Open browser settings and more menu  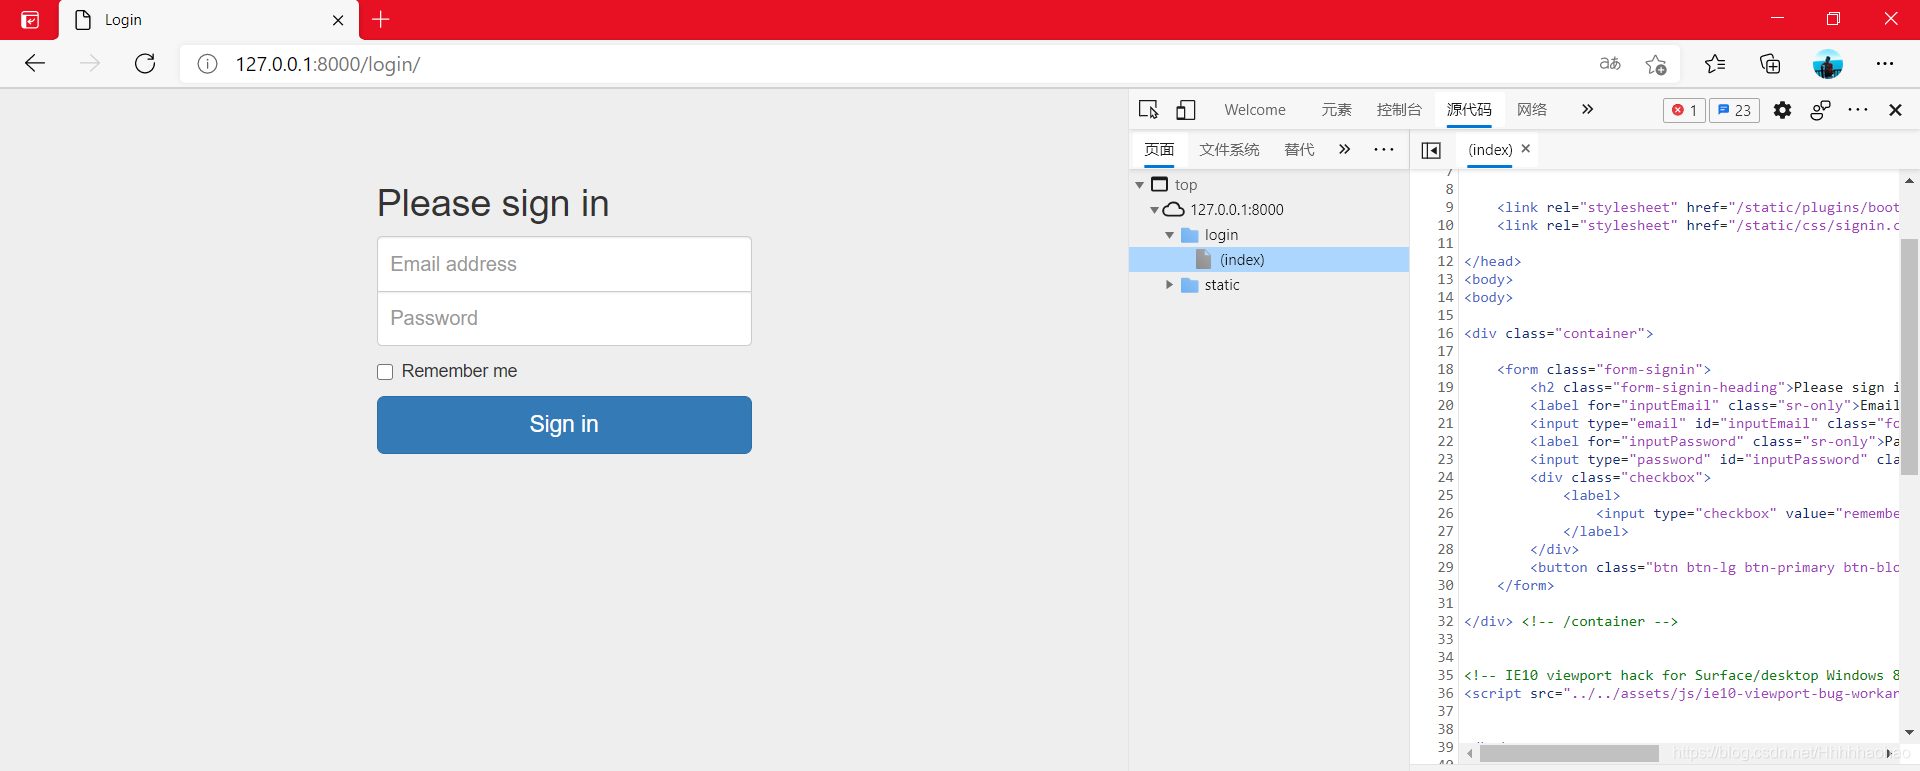[1885, 64]
